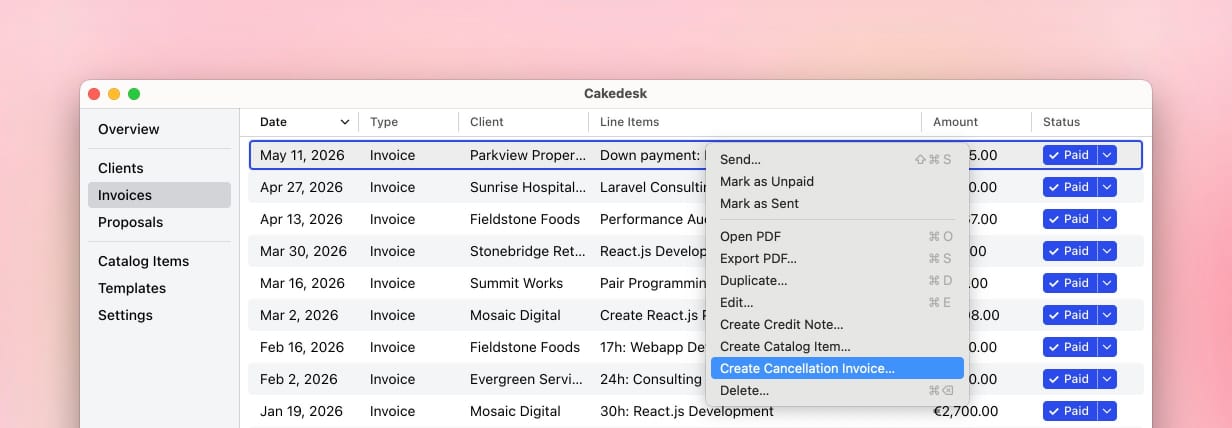
Task: Open status dropdown arrow for Feb 2, 2026 row
Action: point(1107,379)
